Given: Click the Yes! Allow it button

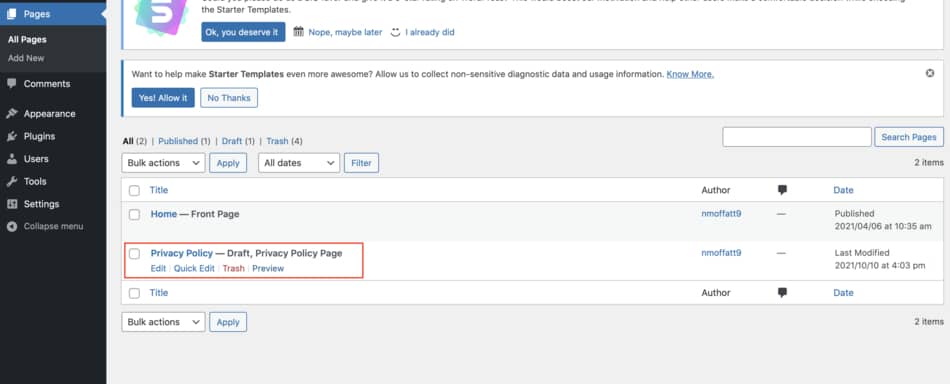Looking at the screenshot, I should tap(163, 98).
